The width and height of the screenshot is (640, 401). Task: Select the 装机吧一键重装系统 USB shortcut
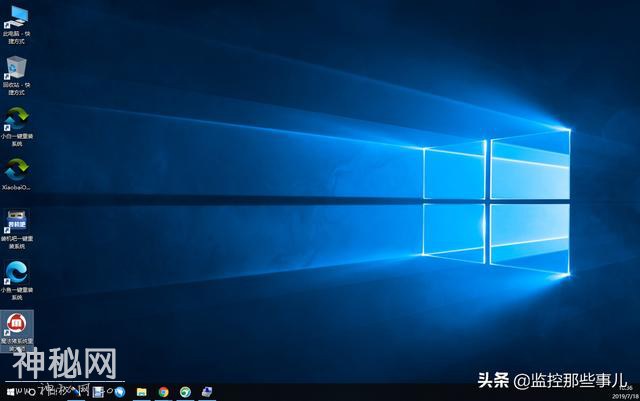tap(17, 229)
